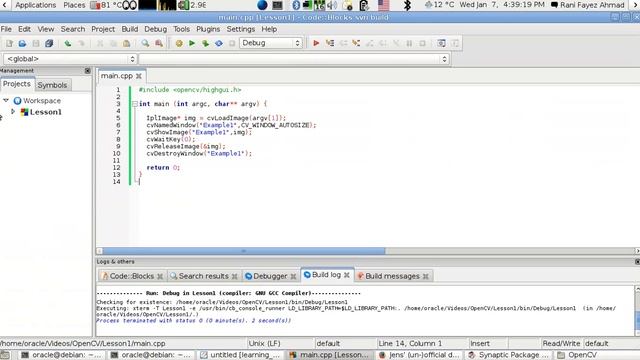
Task: Click the Cut toolbar icon
Action: 100,43
